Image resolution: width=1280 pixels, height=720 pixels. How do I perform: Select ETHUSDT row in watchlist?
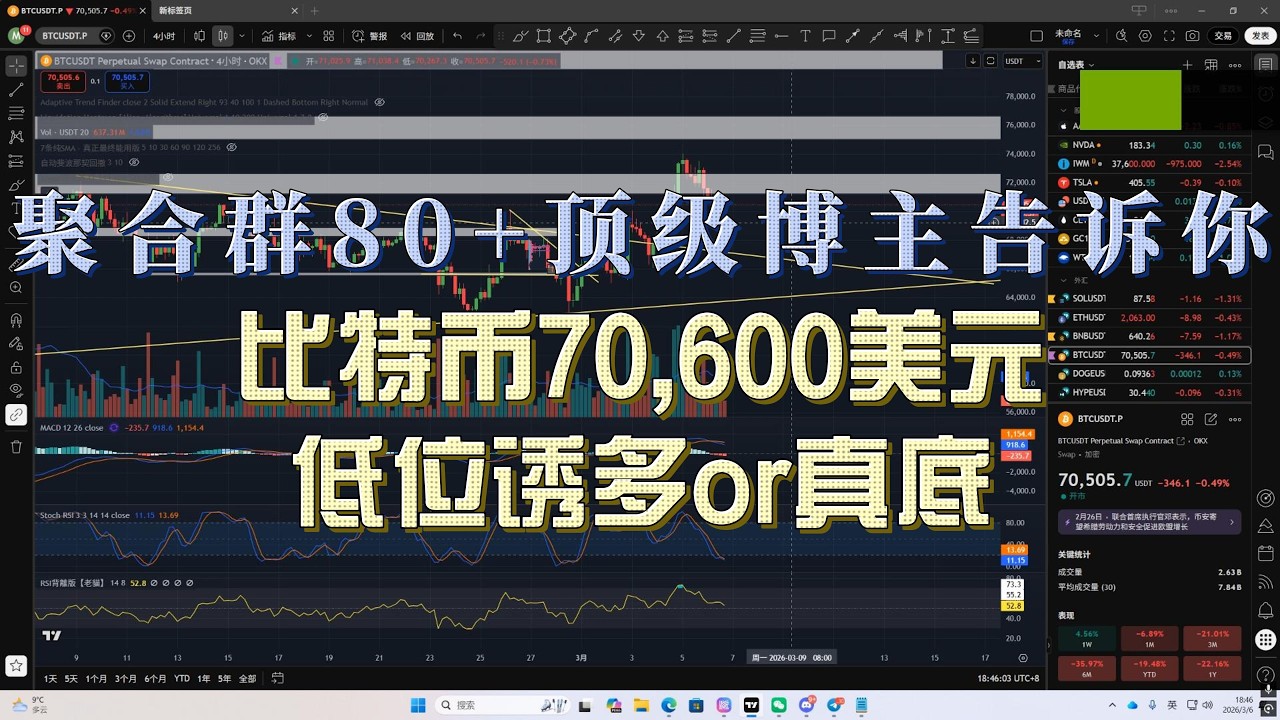pyautogui.click(x=1150, y=317)
